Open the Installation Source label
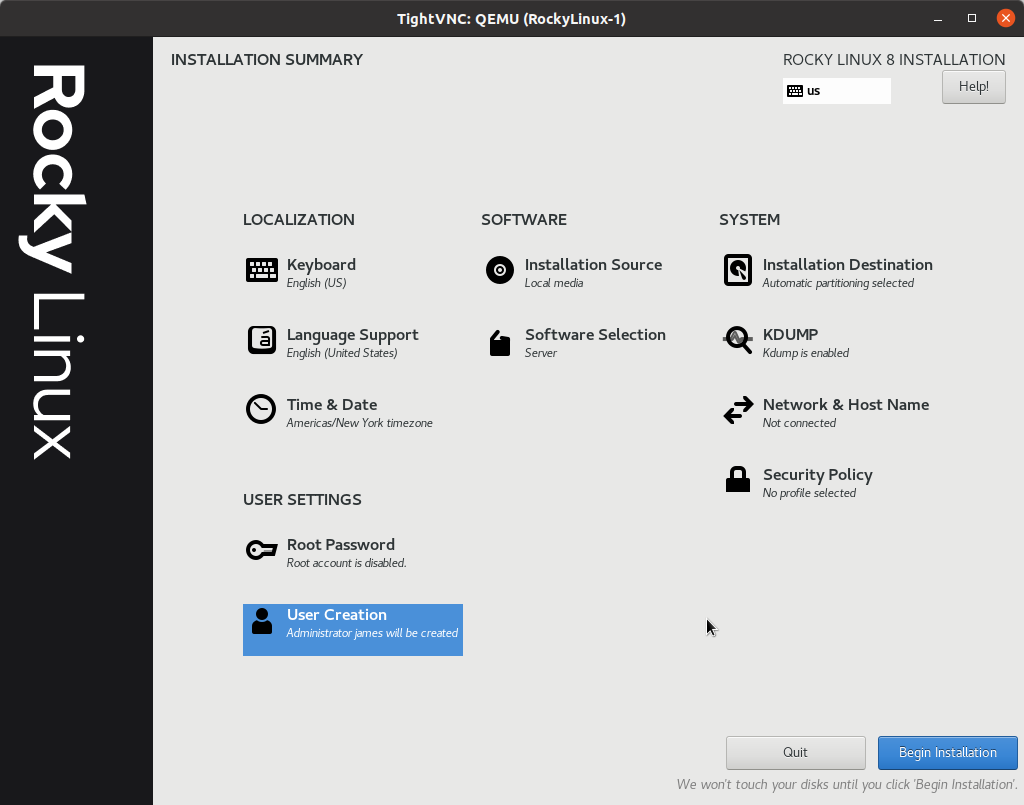Viewport: 1024px width, 805px height. [594, 264]
